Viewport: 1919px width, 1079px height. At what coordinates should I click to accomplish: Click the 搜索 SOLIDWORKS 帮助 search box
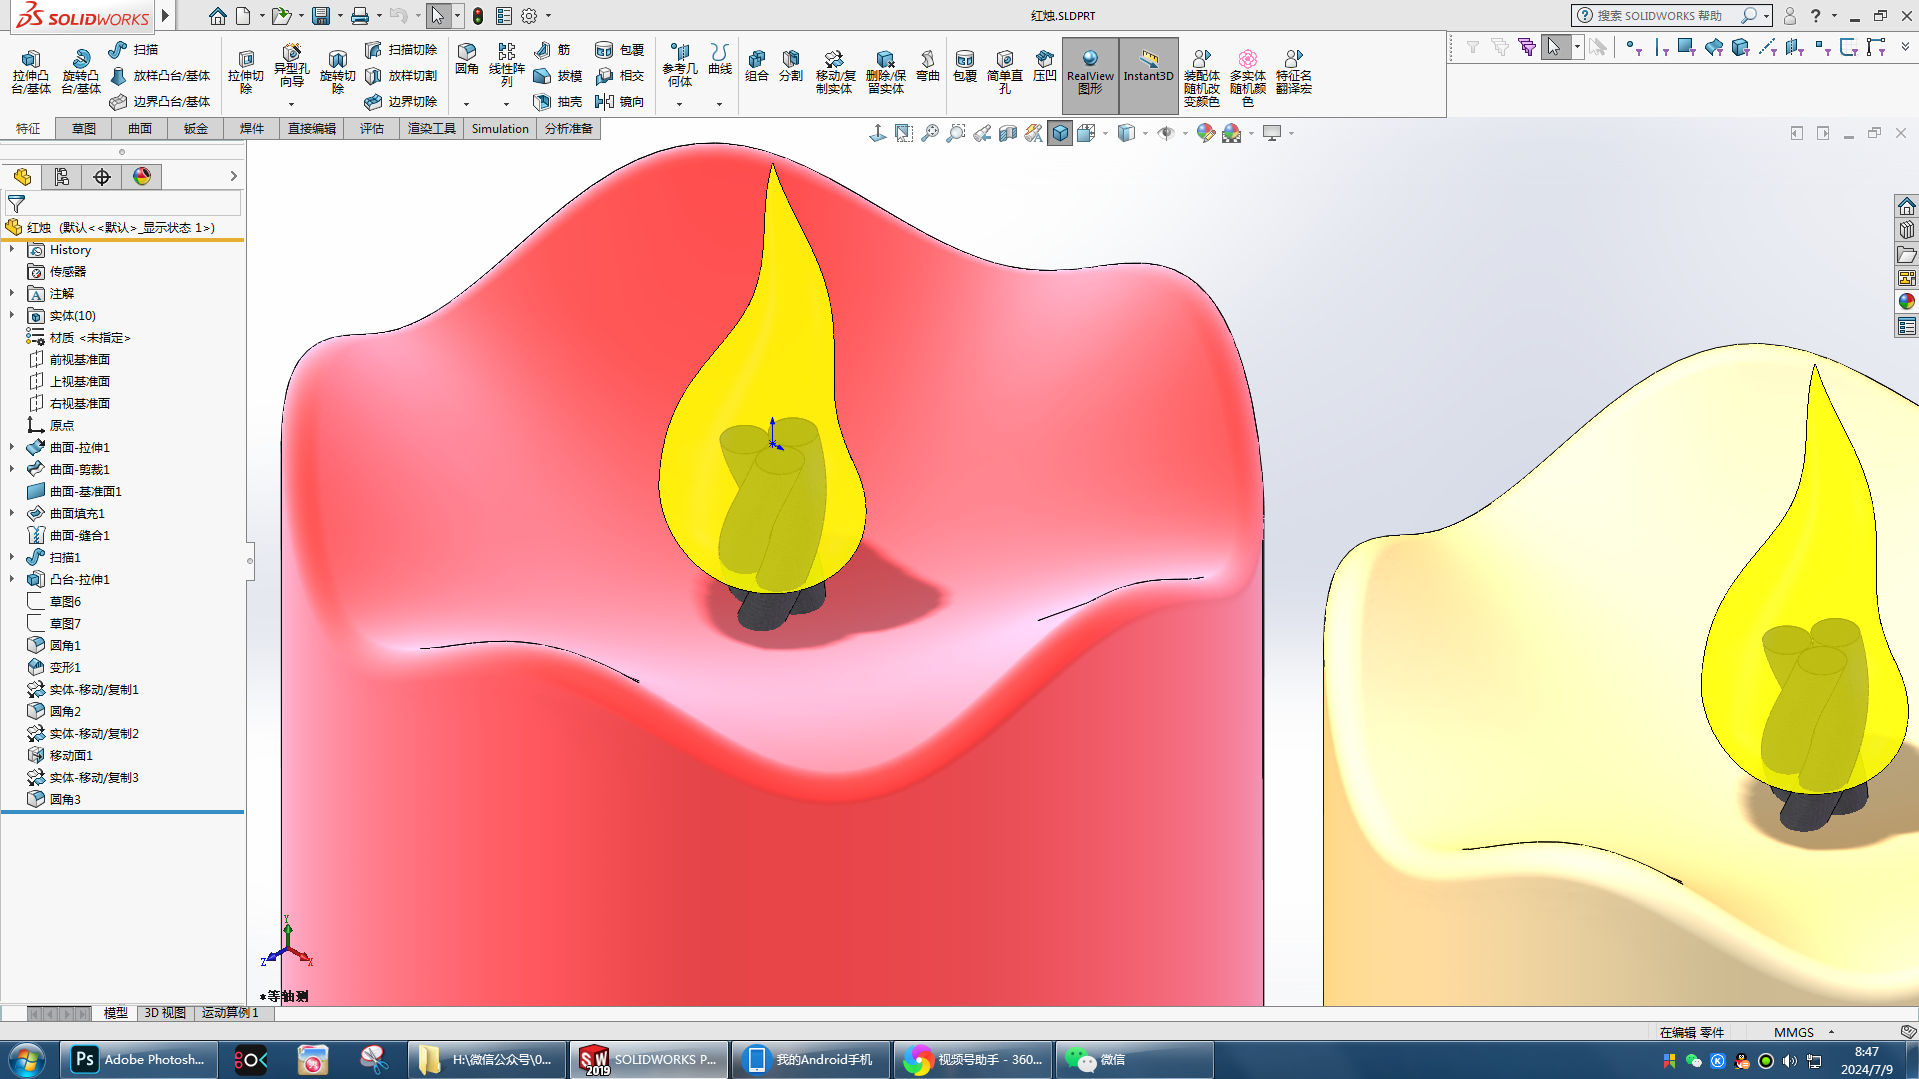click(1662, 16)
